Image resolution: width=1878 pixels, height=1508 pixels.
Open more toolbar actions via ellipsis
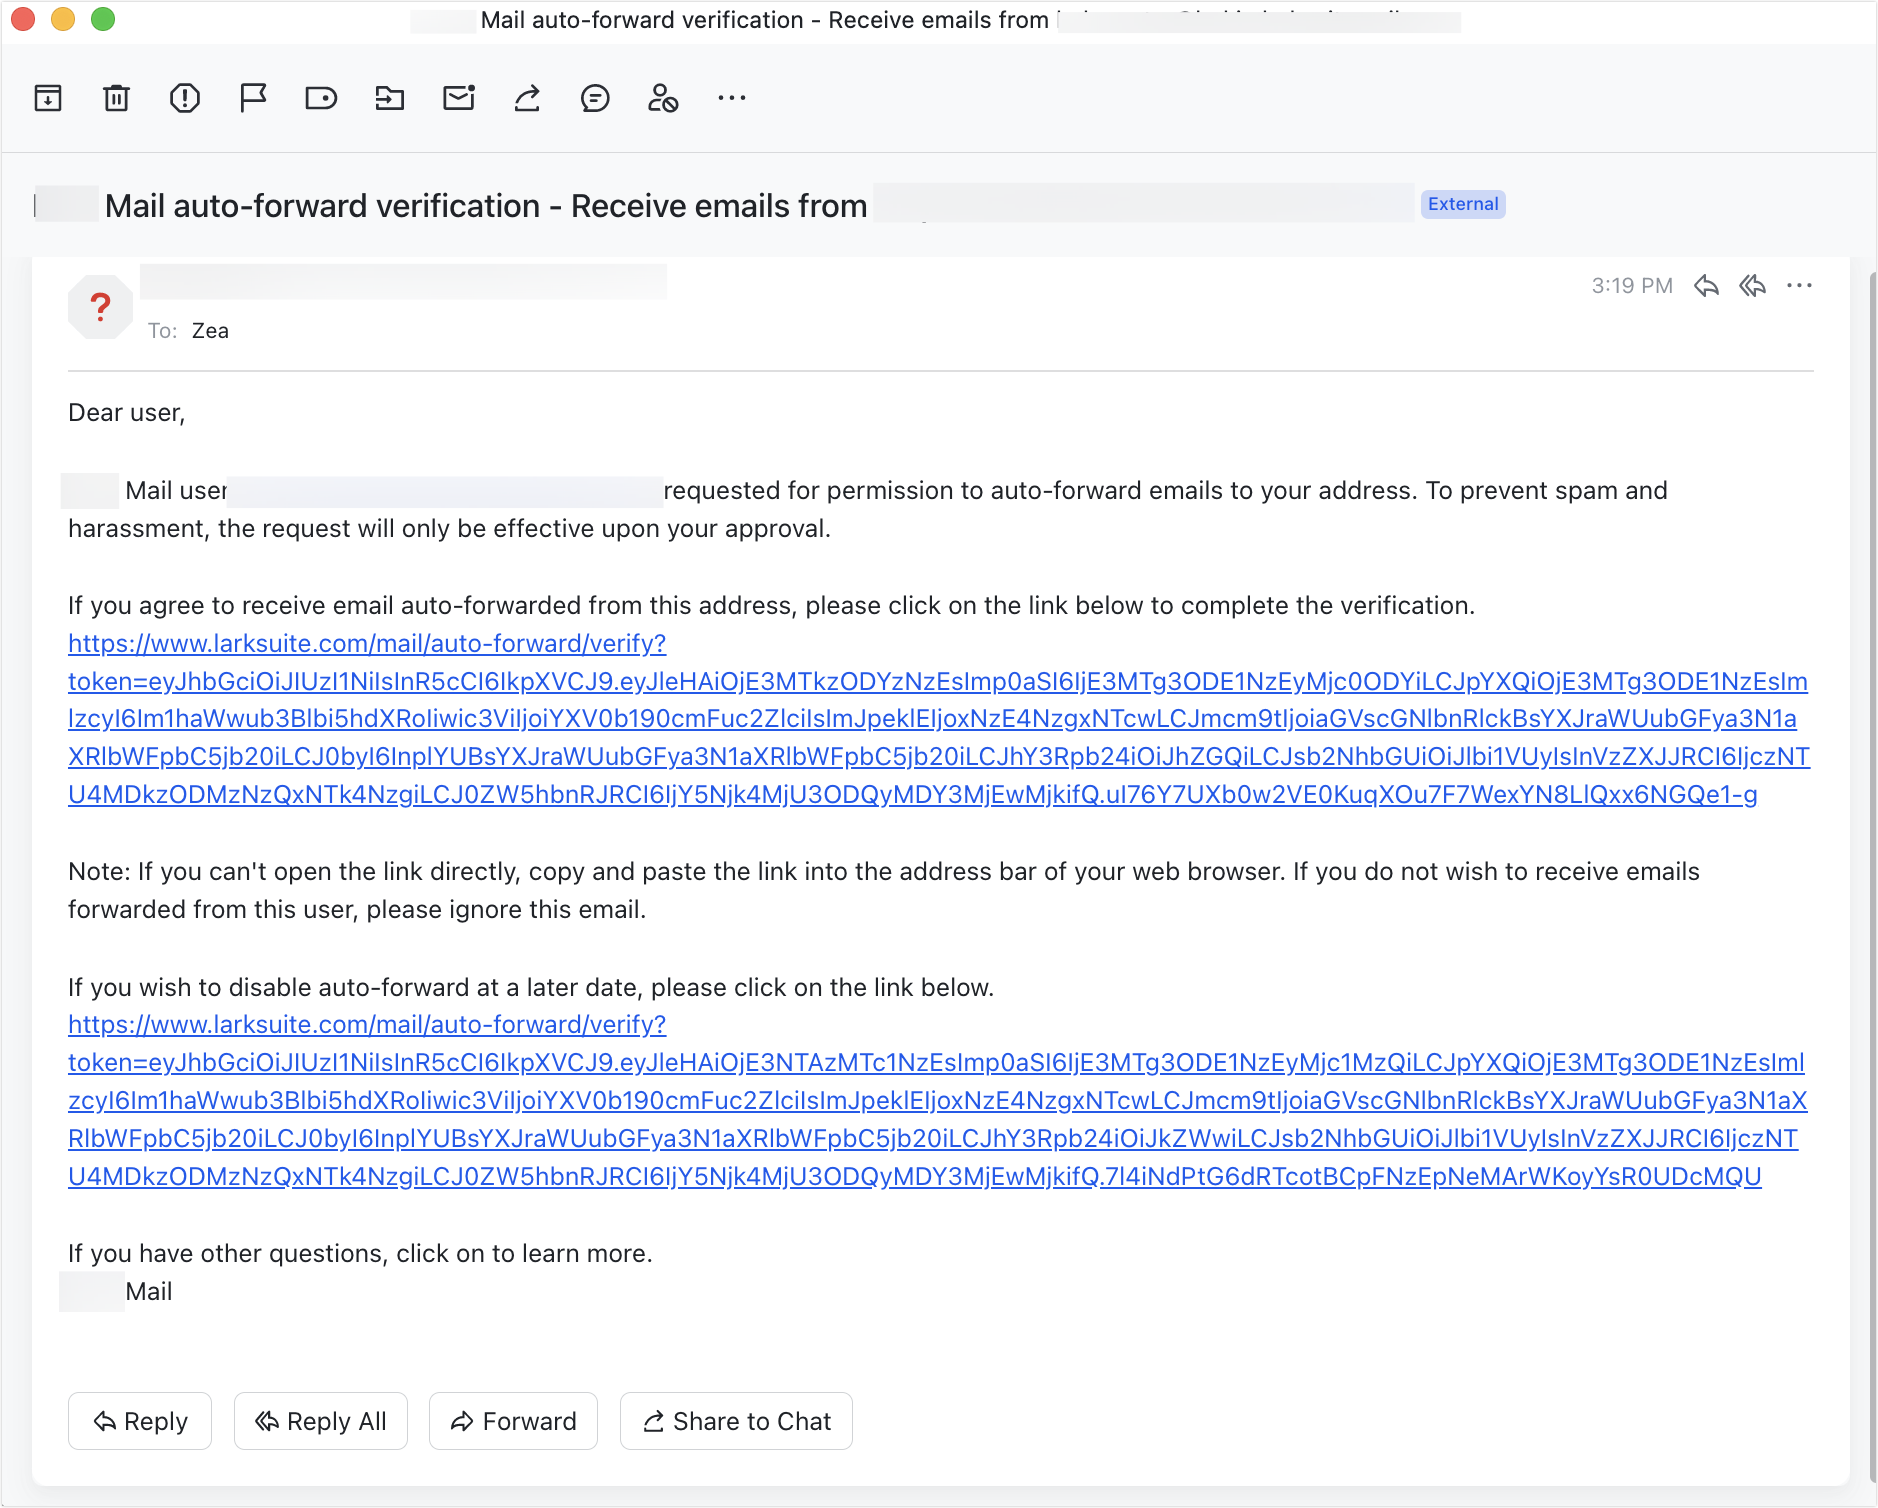(732, 97)
